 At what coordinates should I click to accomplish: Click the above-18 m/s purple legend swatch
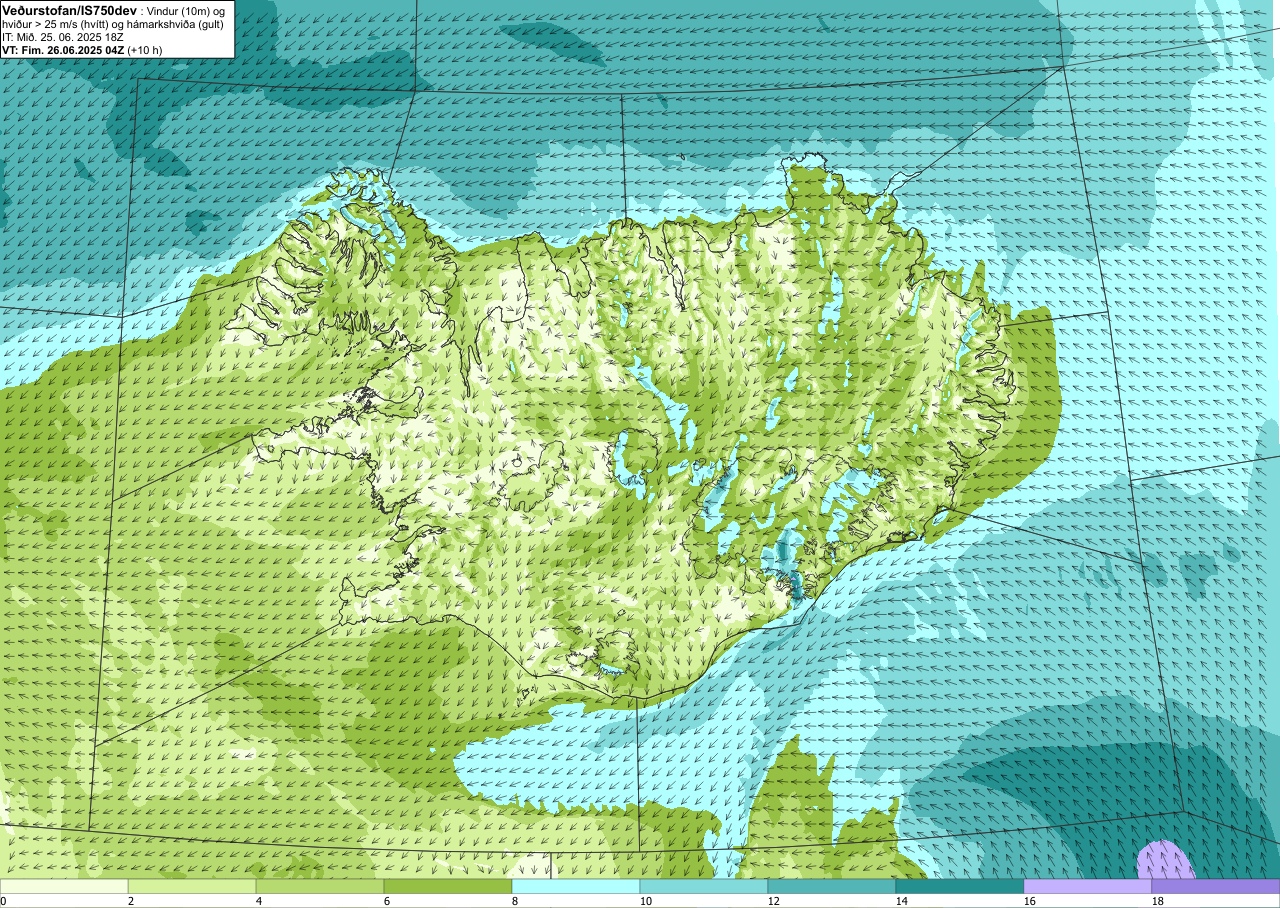[1215, 886]
